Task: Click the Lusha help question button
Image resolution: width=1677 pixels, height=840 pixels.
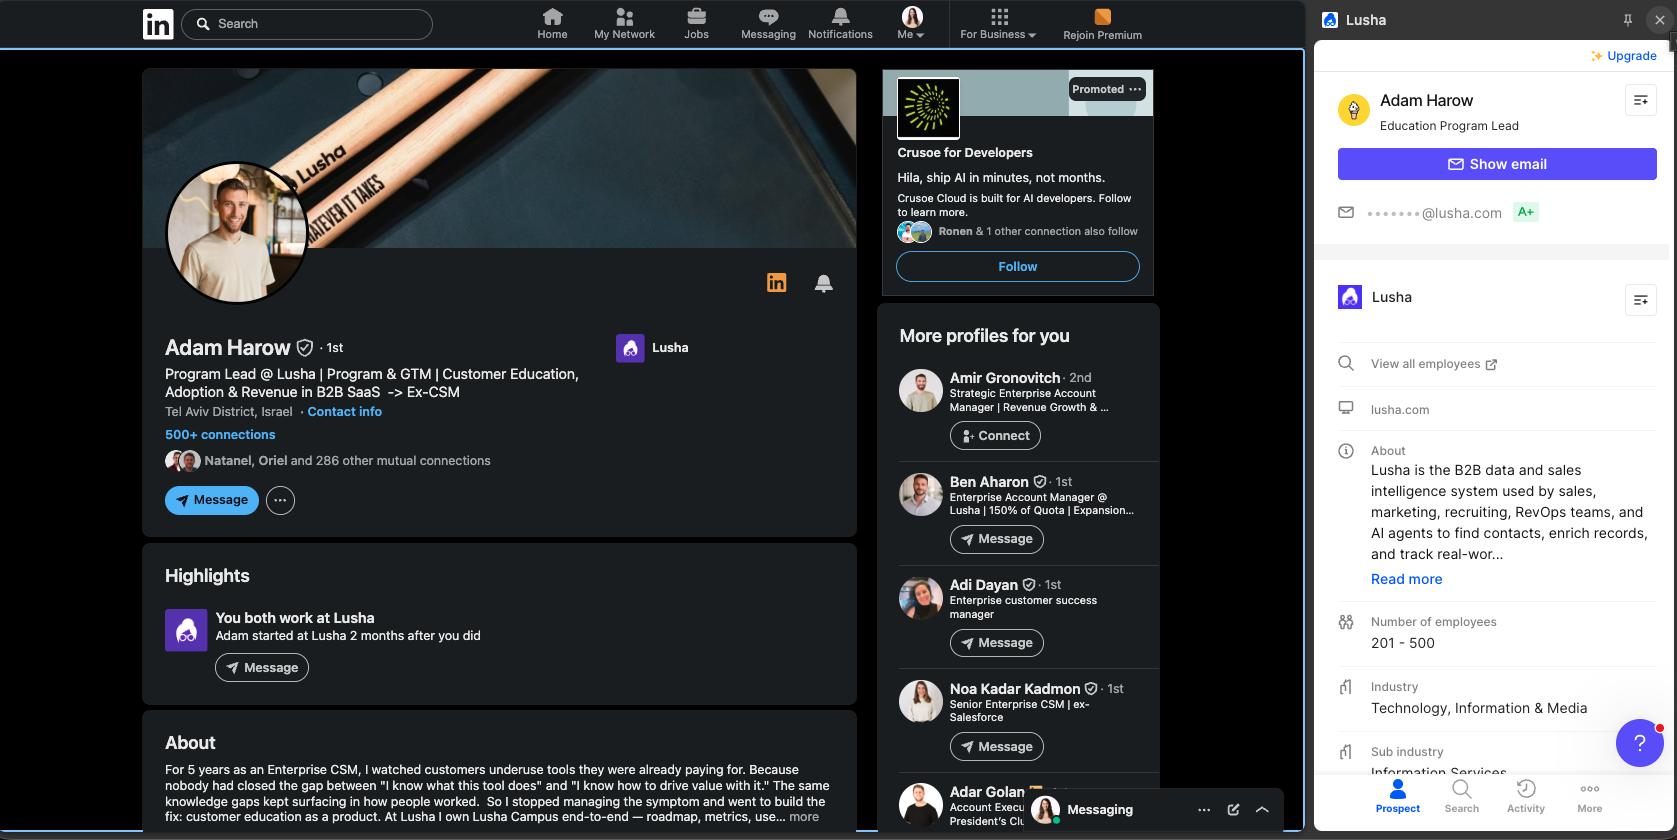Action: tap(1639, 743)
